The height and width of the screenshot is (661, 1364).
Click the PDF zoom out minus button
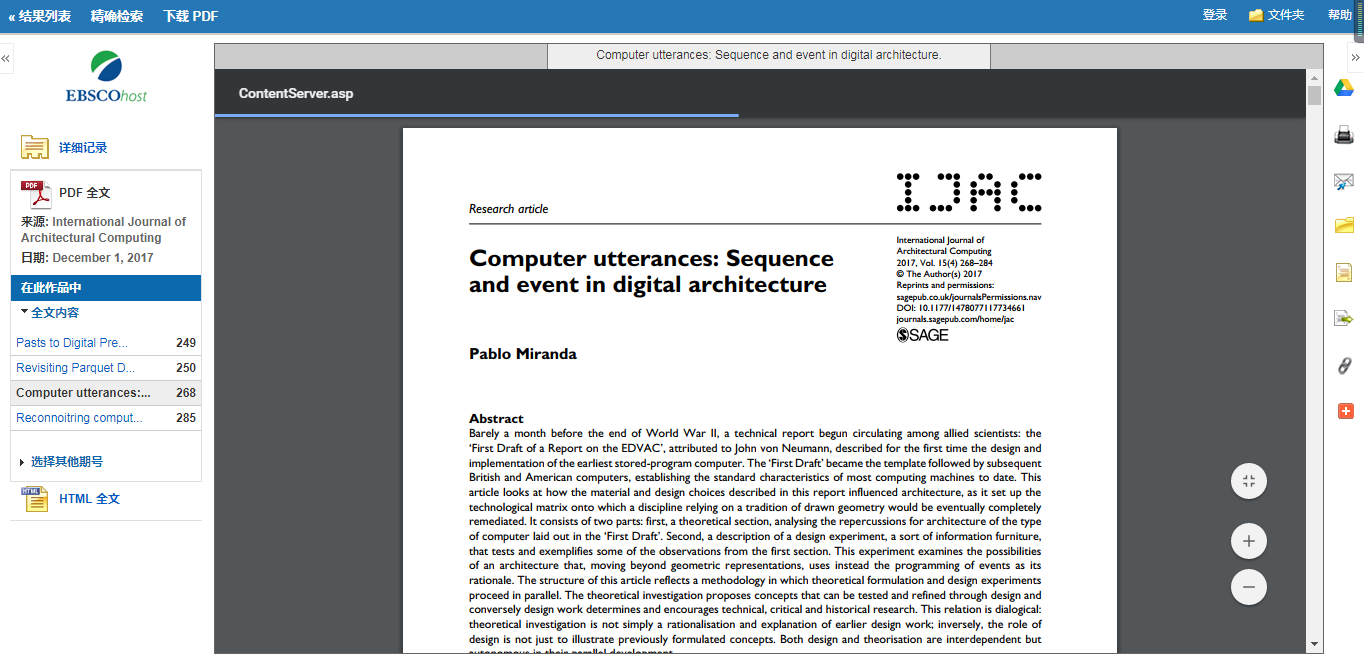[1248, 586]
